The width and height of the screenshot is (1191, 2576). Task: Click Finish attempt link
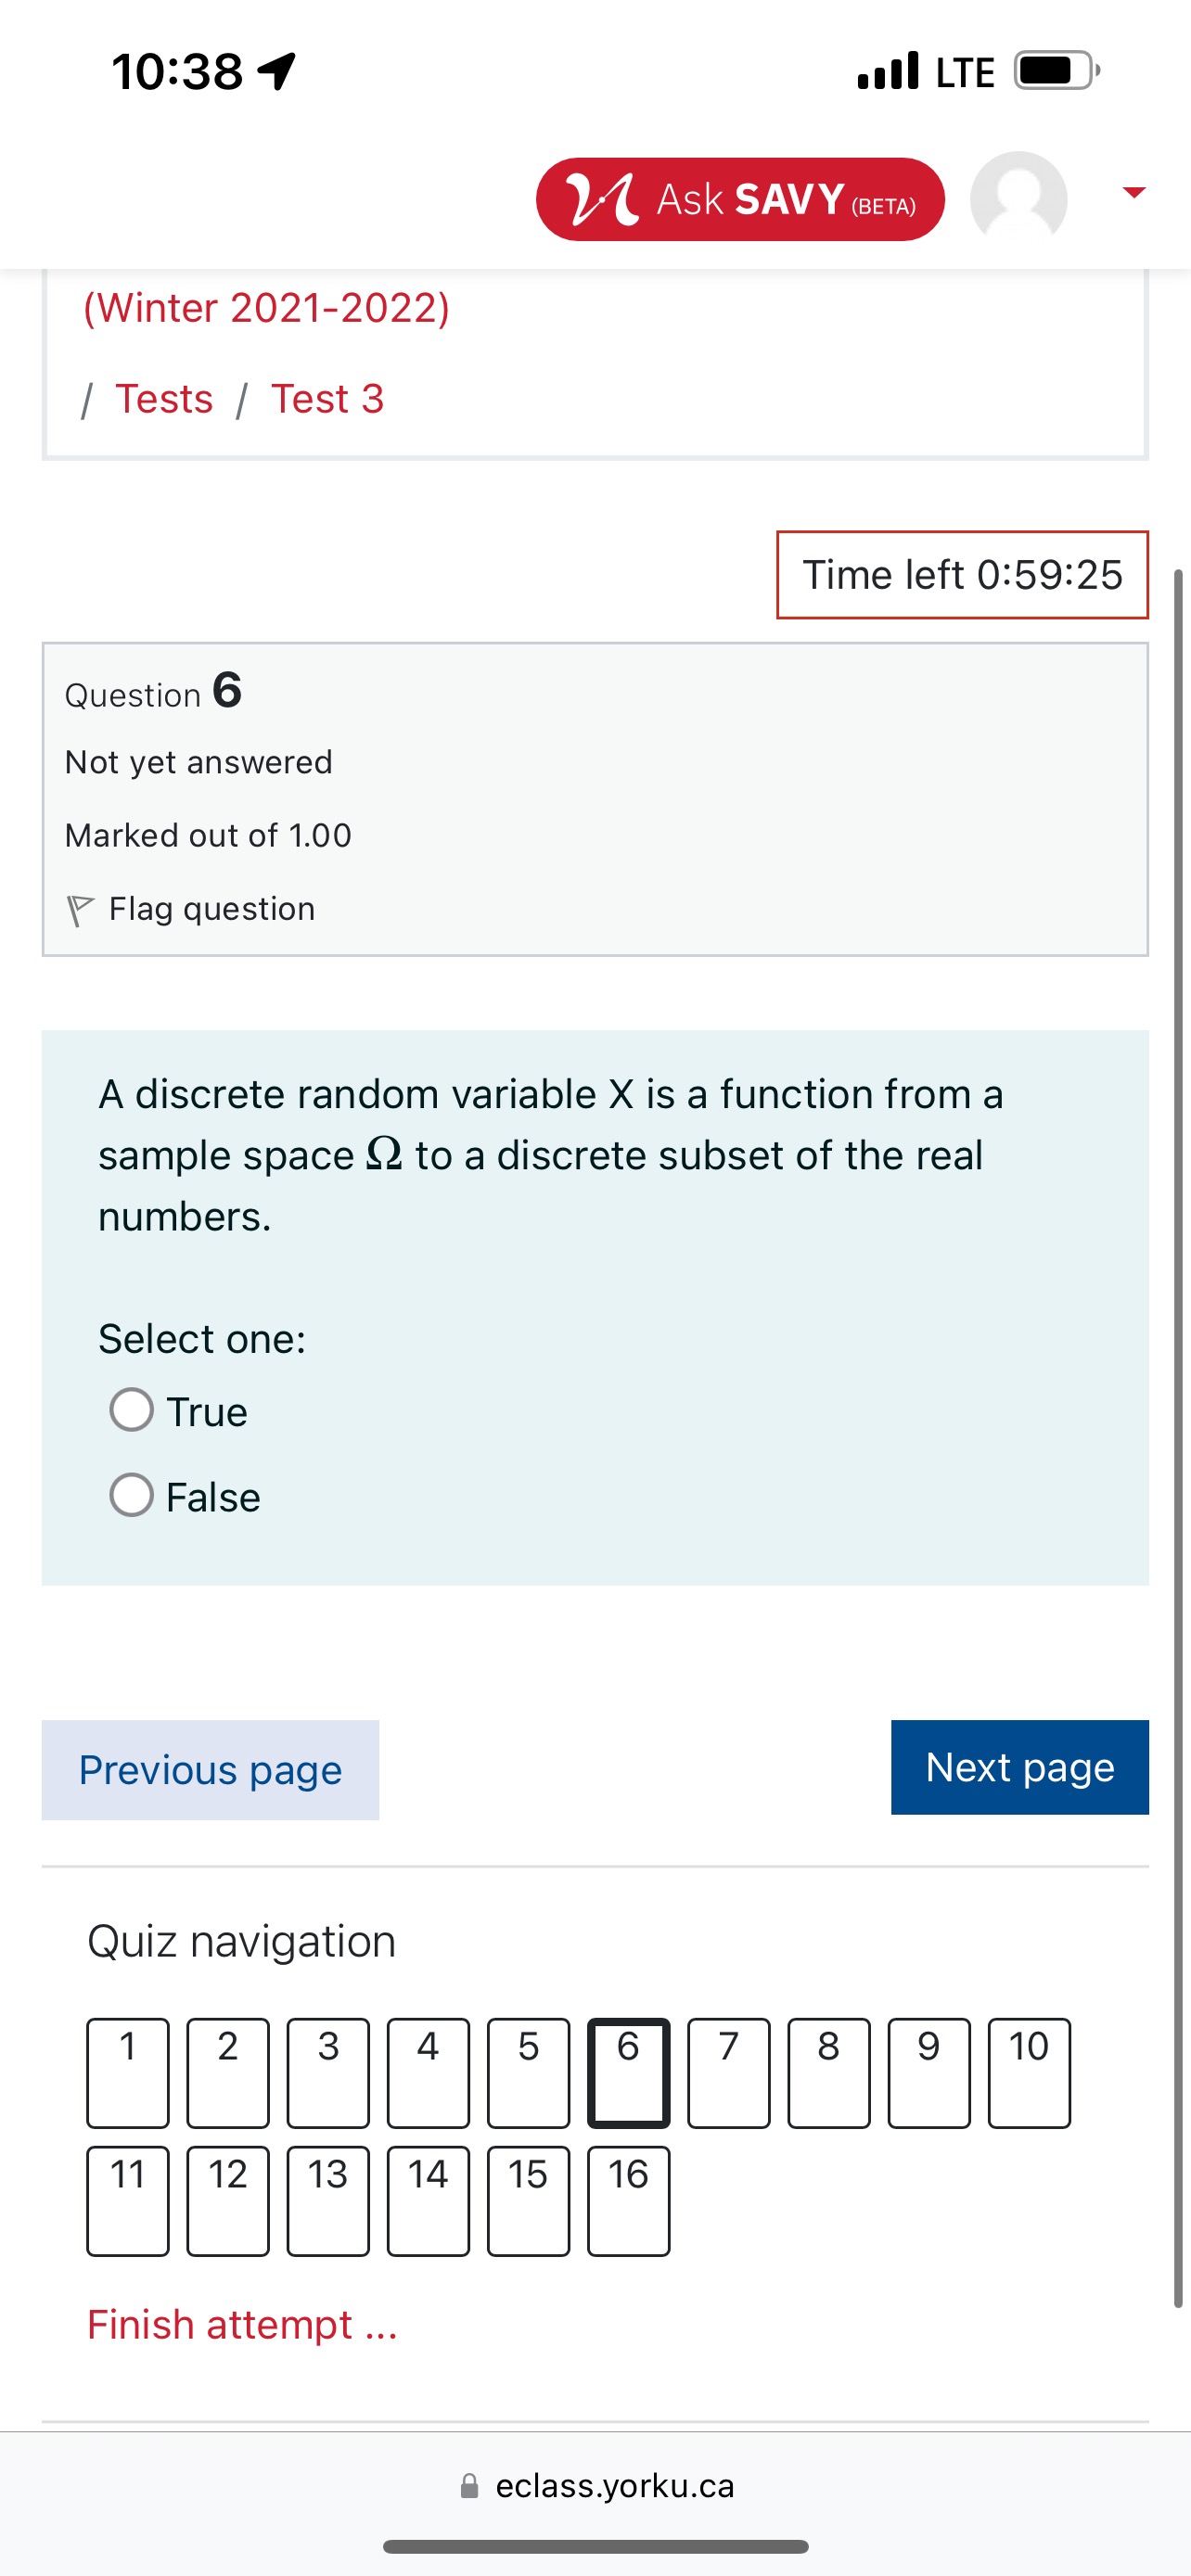[242, 2325]
